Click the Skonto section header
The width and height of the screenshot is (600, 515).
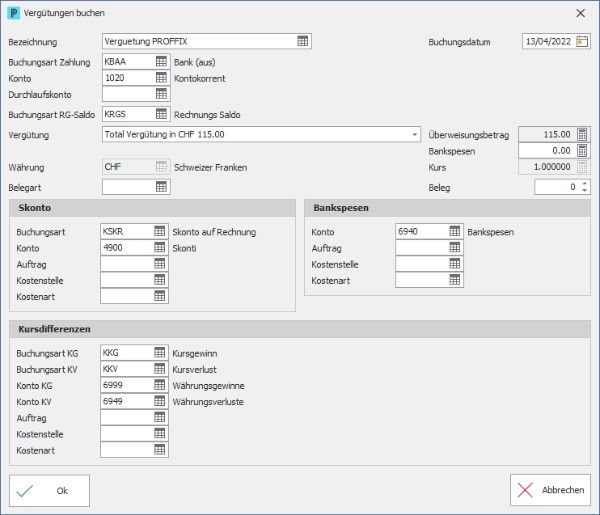152,208
